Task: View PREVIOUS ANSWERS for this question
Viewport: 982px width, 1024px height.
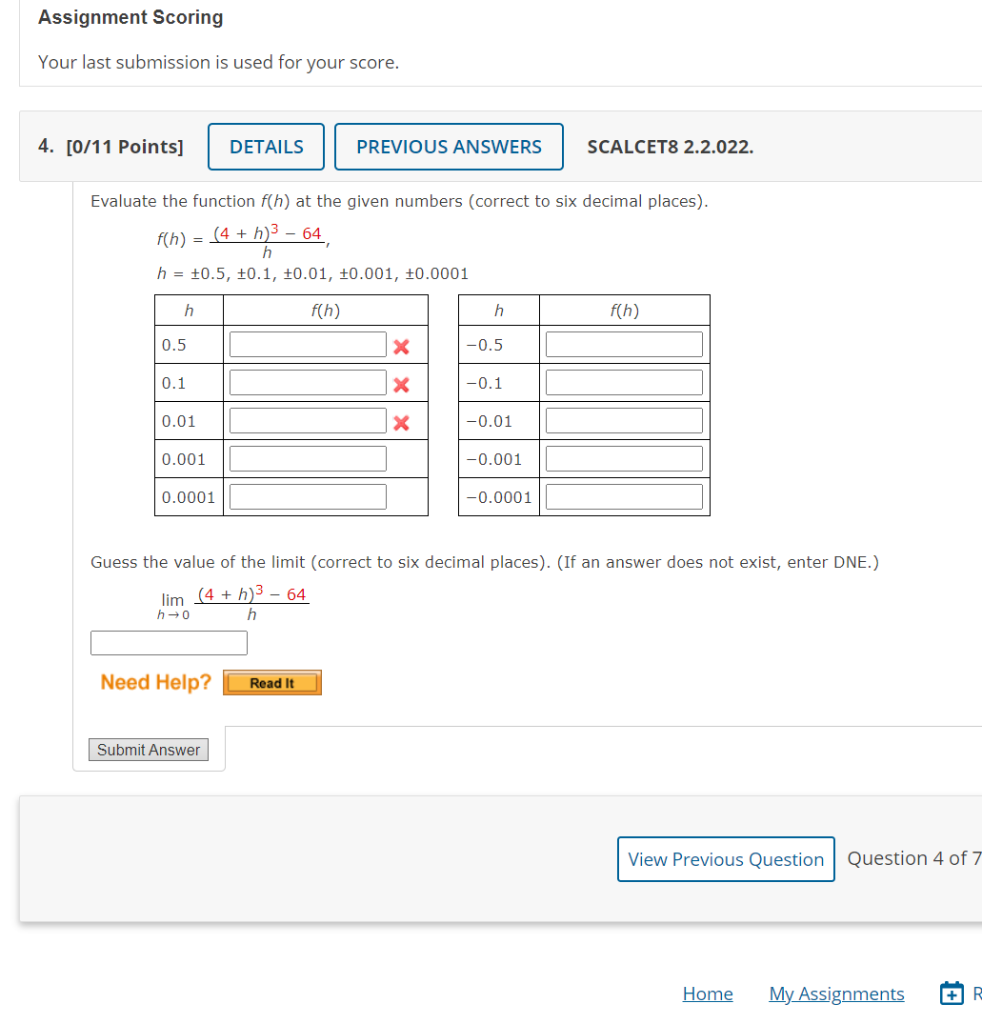Action: click(448, 146)
